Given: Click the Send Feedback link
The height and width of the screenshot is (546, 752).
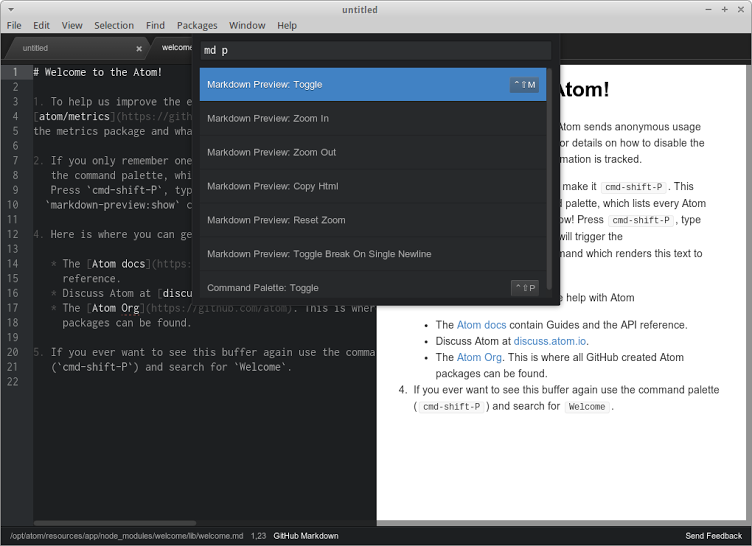Looking at the screenshot, I should [713, 536].
